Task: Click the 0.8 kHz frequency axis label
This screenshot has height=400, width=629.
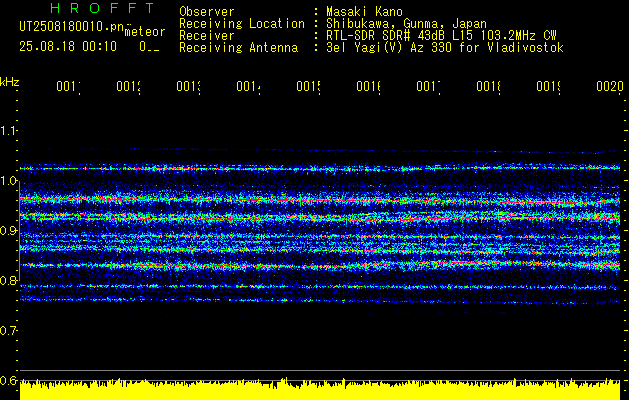Action: pos(8,280)
